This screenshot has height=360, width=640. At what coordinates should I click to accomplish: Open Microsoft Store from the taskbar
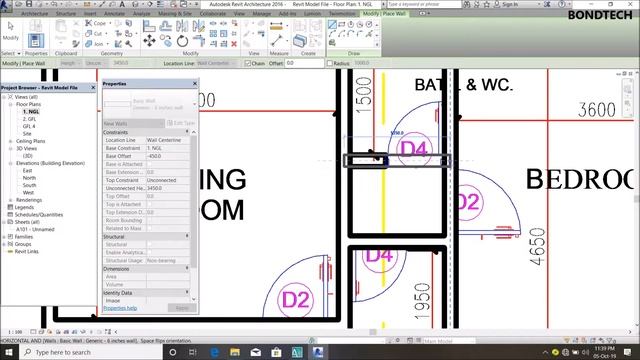pos(276,352)
